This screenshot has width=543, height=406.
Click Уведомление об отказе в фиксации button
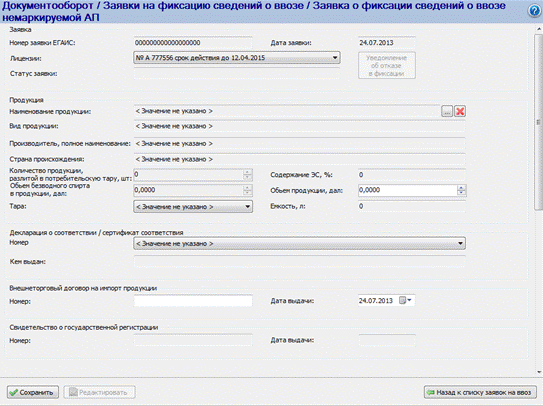[387, 65]
